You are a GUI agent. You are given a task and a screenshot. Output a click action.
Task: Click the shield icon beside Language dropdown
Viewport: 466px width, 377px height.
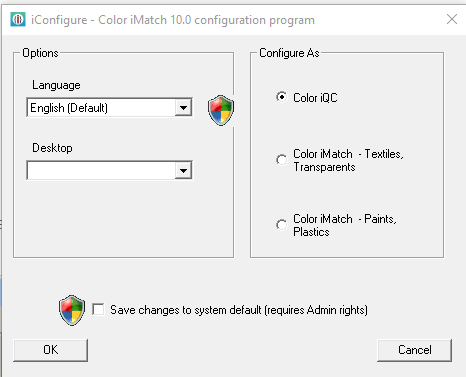pyautogui.click(x=221, y=110)
